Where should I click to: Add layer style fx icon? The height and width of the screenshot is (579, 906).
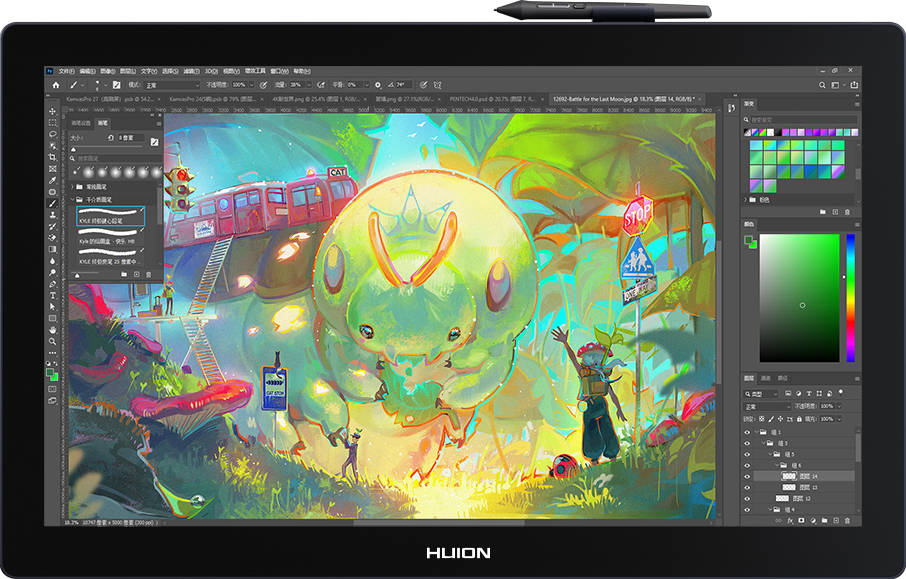pyautogui.click(x=790, y=521)
